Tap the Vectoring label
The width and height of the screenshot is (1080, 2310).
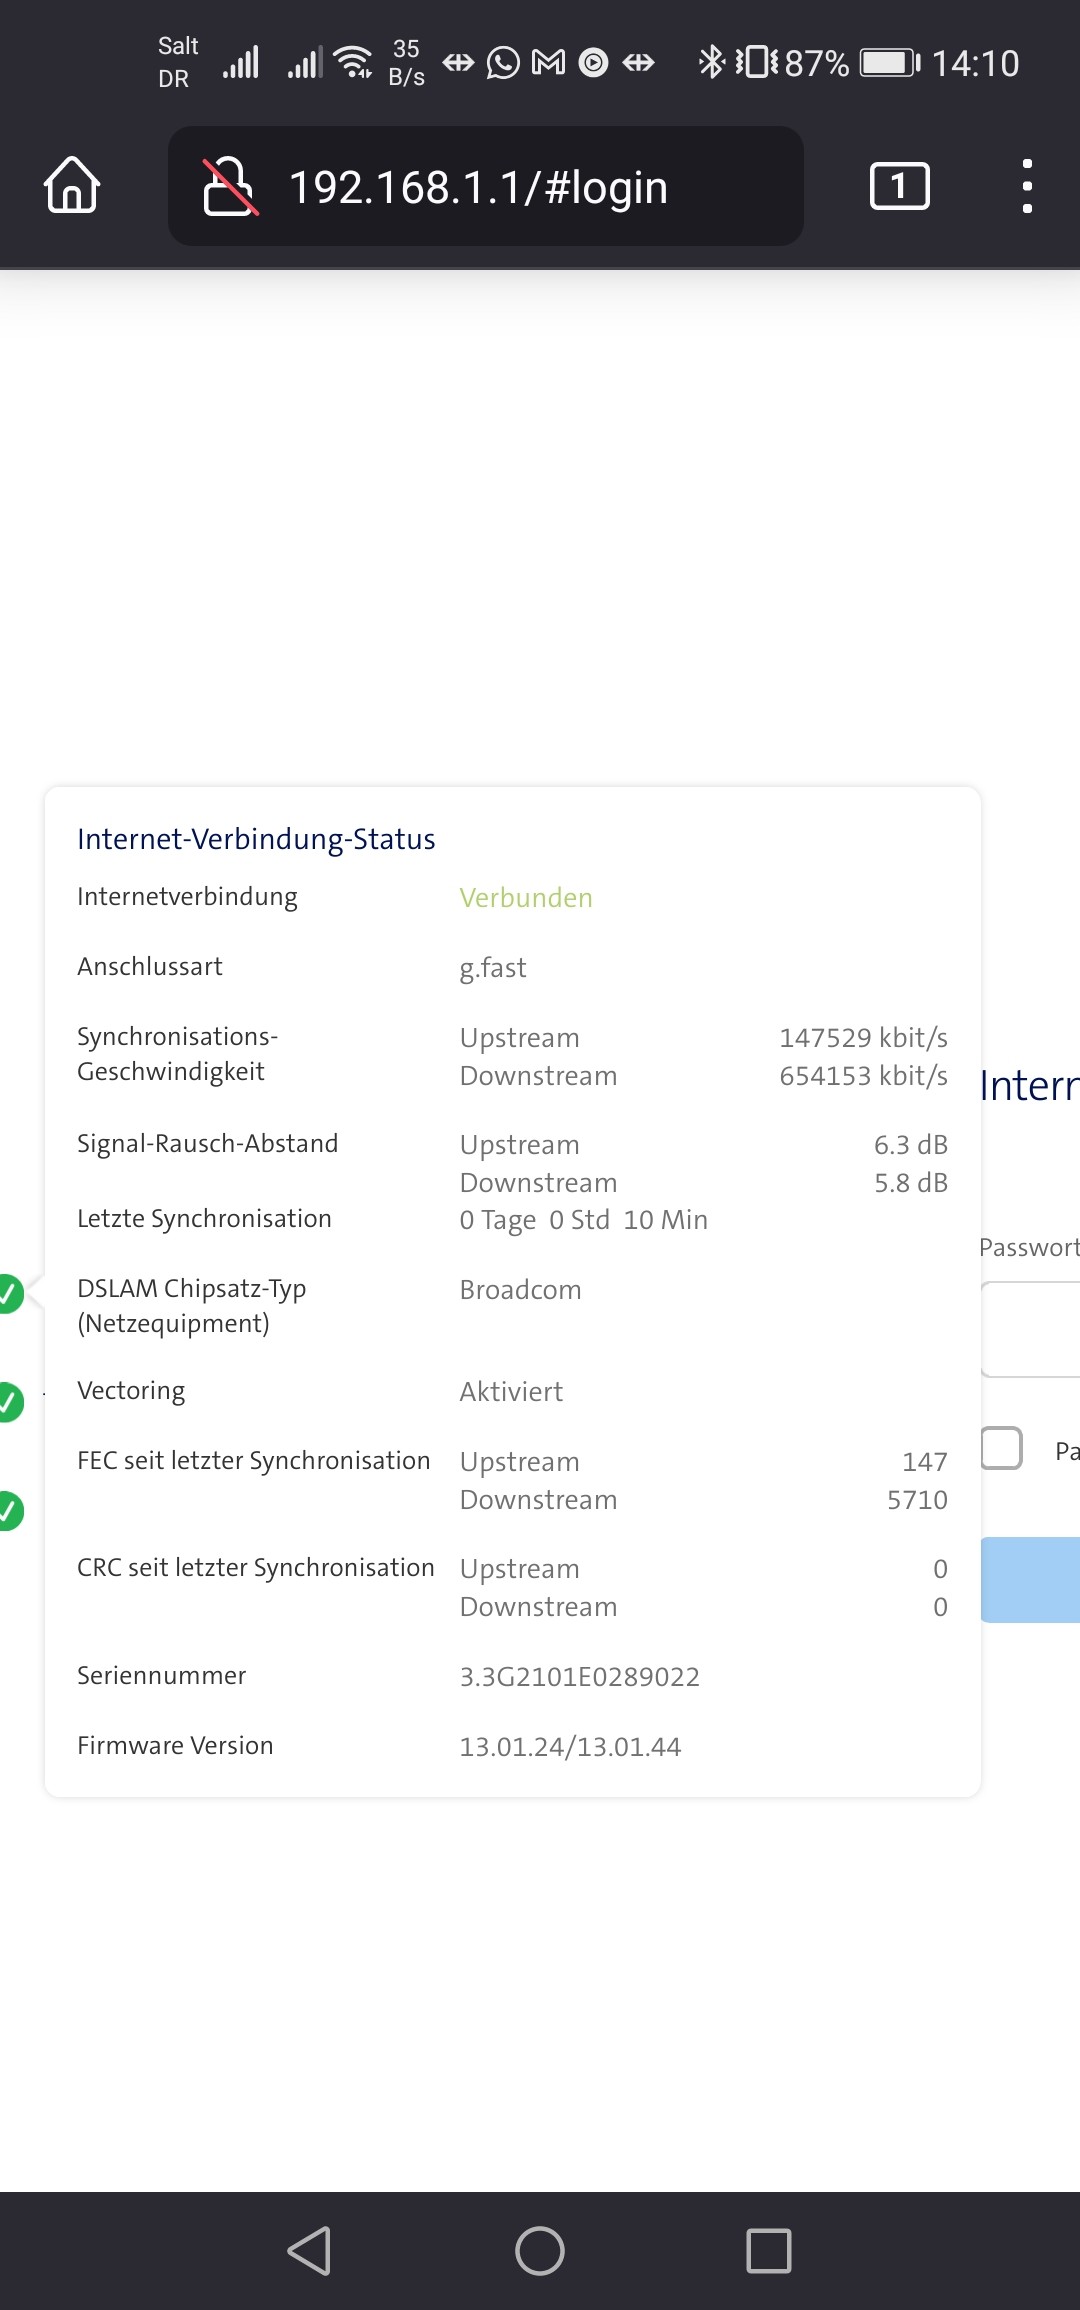[x=131, y=1391]
